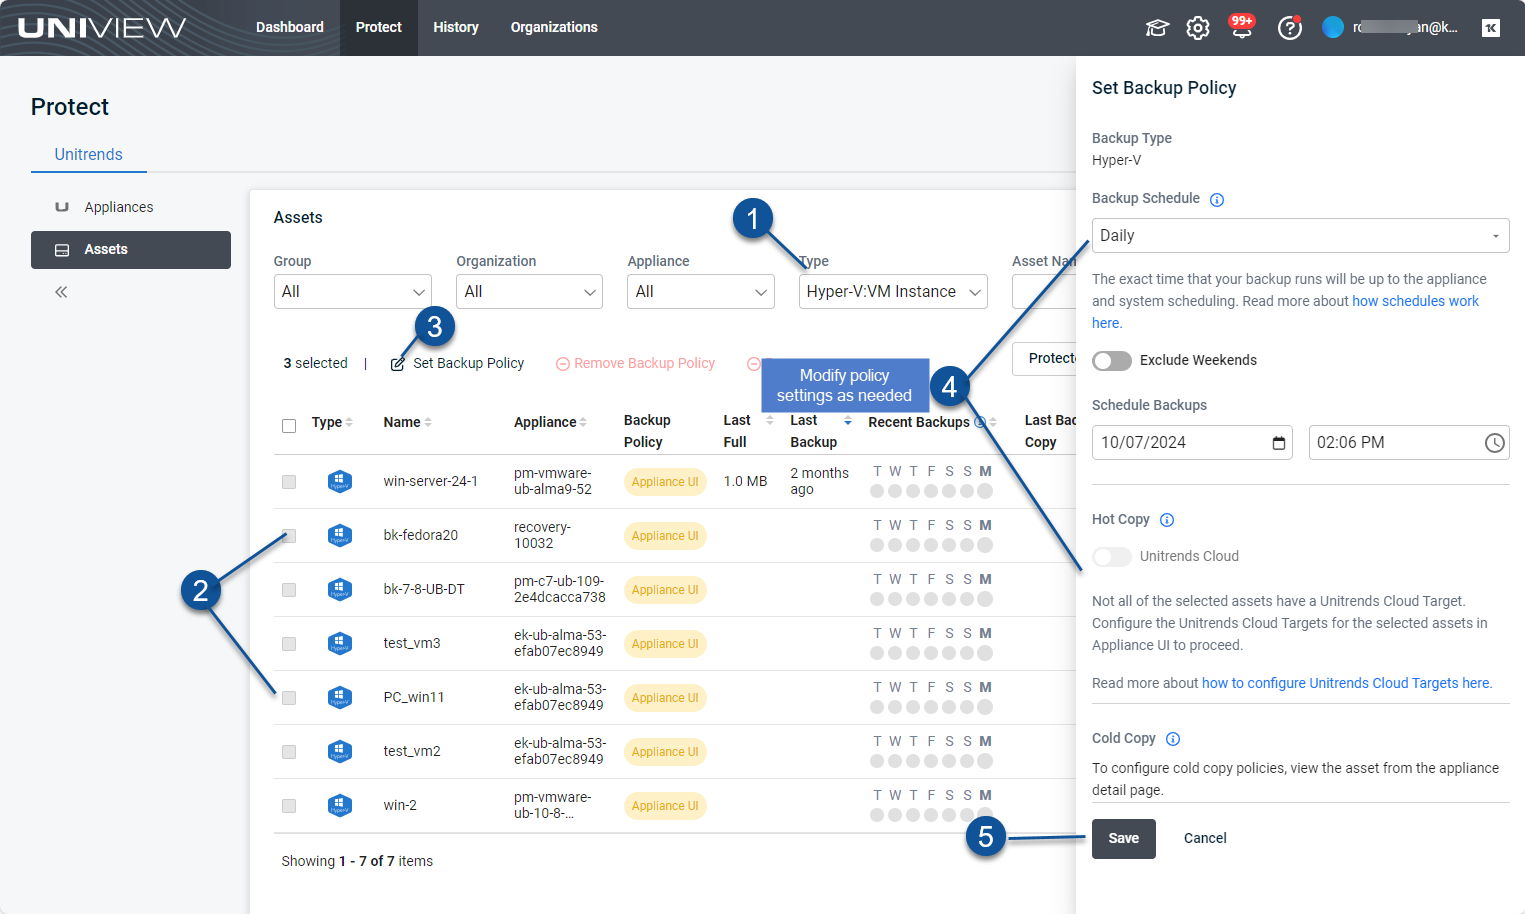The height and width of the screenshot is (914, 1525).
Task: Open clock time picker icon
Action: (1495, 443)
